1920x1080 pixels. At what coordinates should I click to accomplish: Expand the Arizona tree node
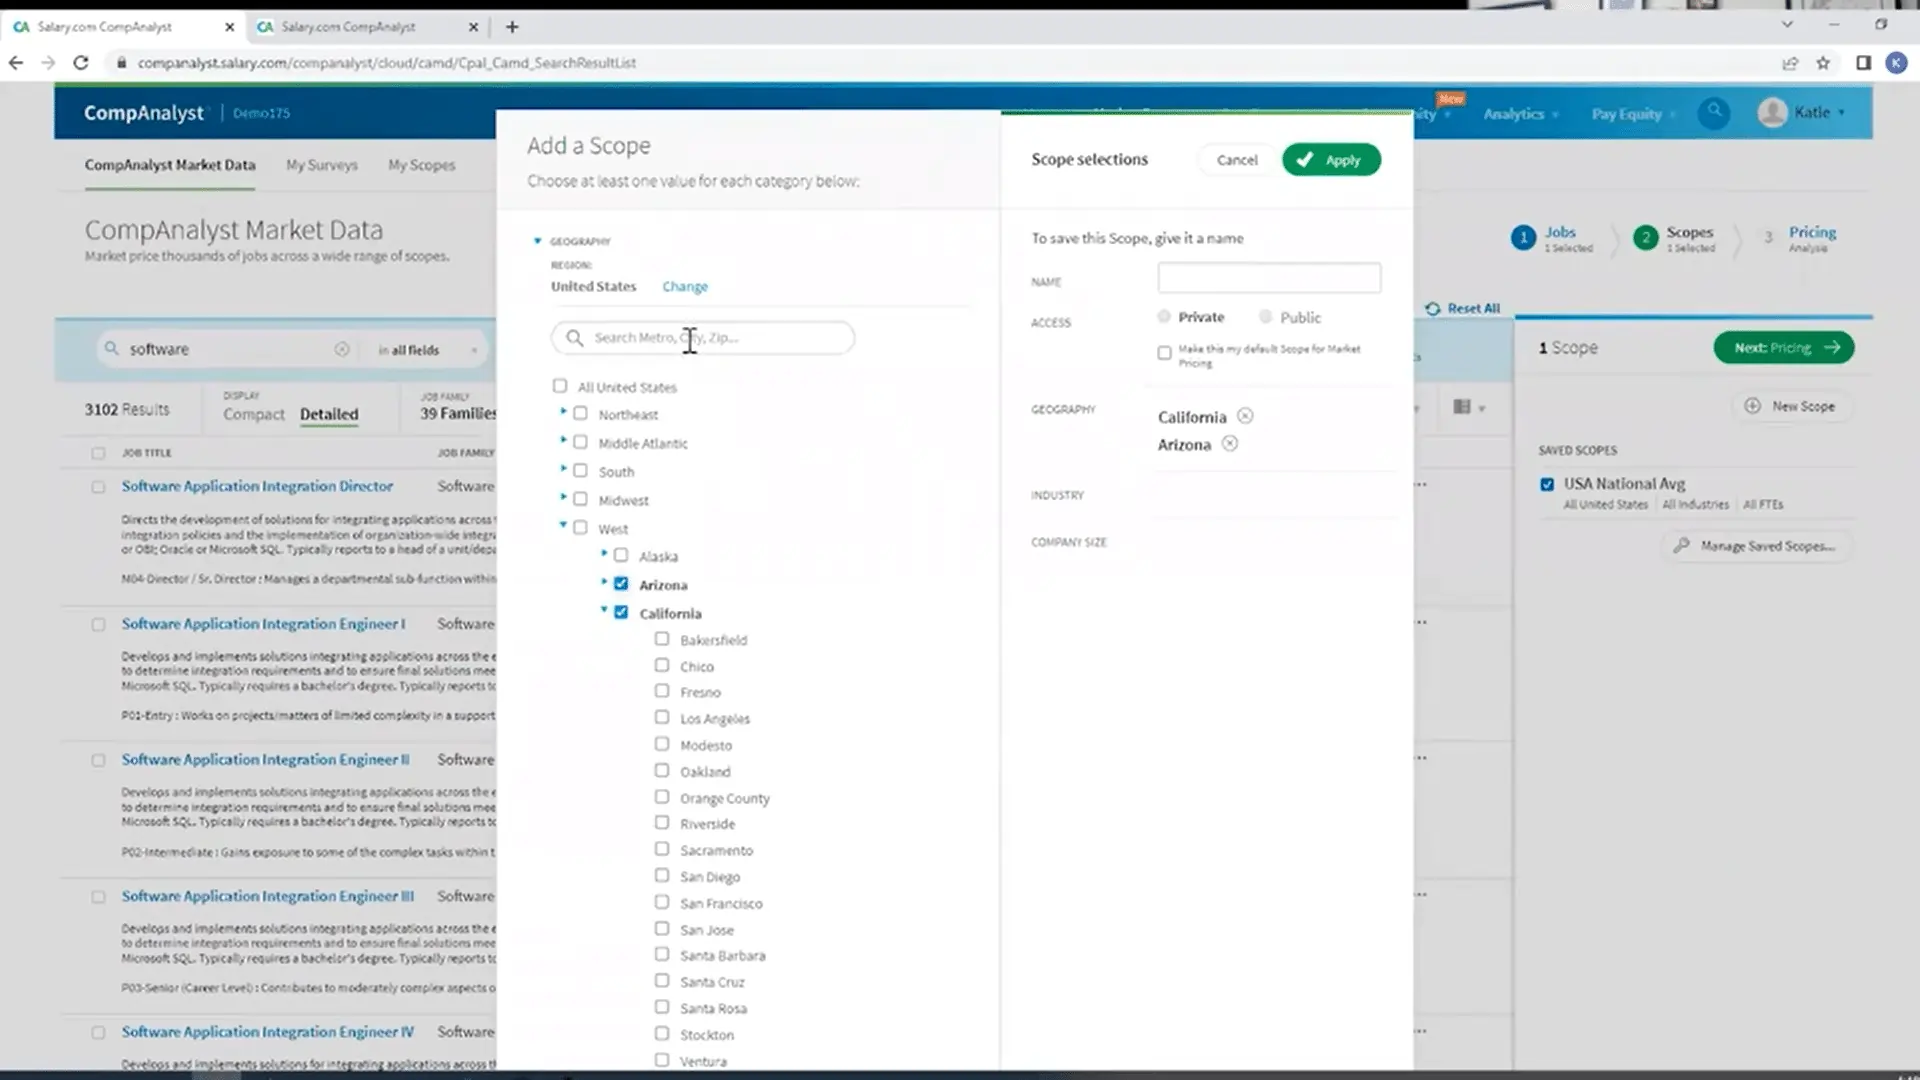pos(604,581)
